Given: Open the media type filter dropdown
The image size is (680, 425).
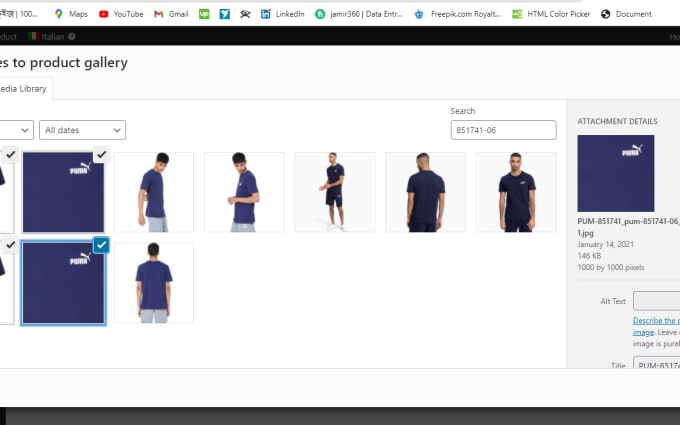Looking at the screenshot, I should click(x=16, y=130).
